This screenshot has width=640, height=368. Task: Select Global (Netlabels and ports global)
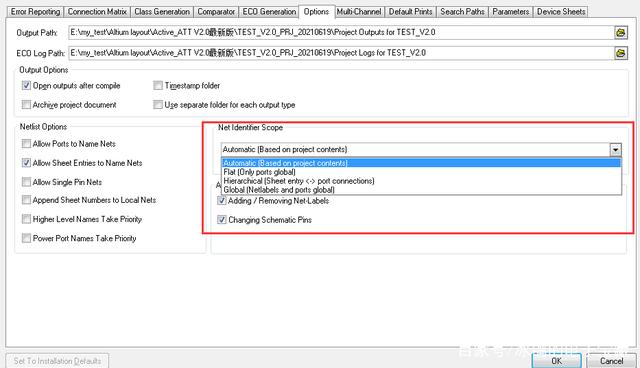[x=421, y=190]
